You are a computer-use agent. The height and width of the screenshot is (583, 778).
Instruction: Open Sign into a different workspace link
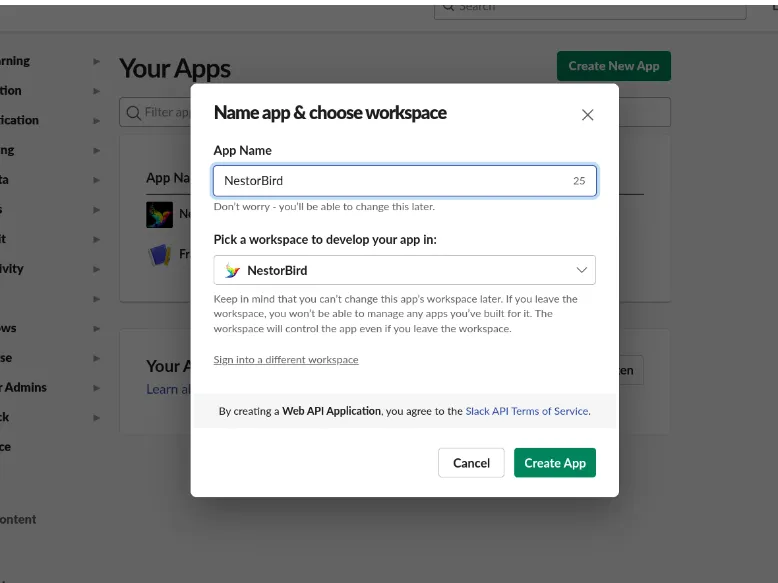(286, 360)
